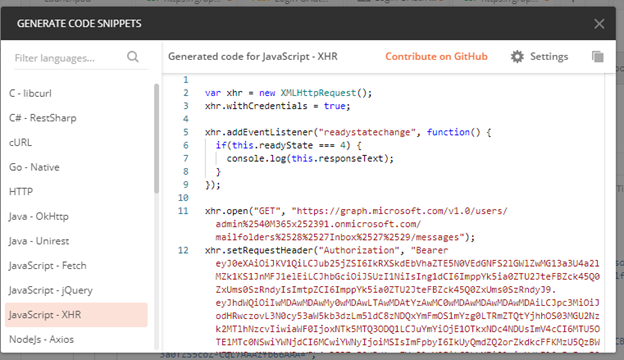The height and width of the screenshot is (360, 624).
Task: Switch to JavaScript - jQuery
Action: 51,290
